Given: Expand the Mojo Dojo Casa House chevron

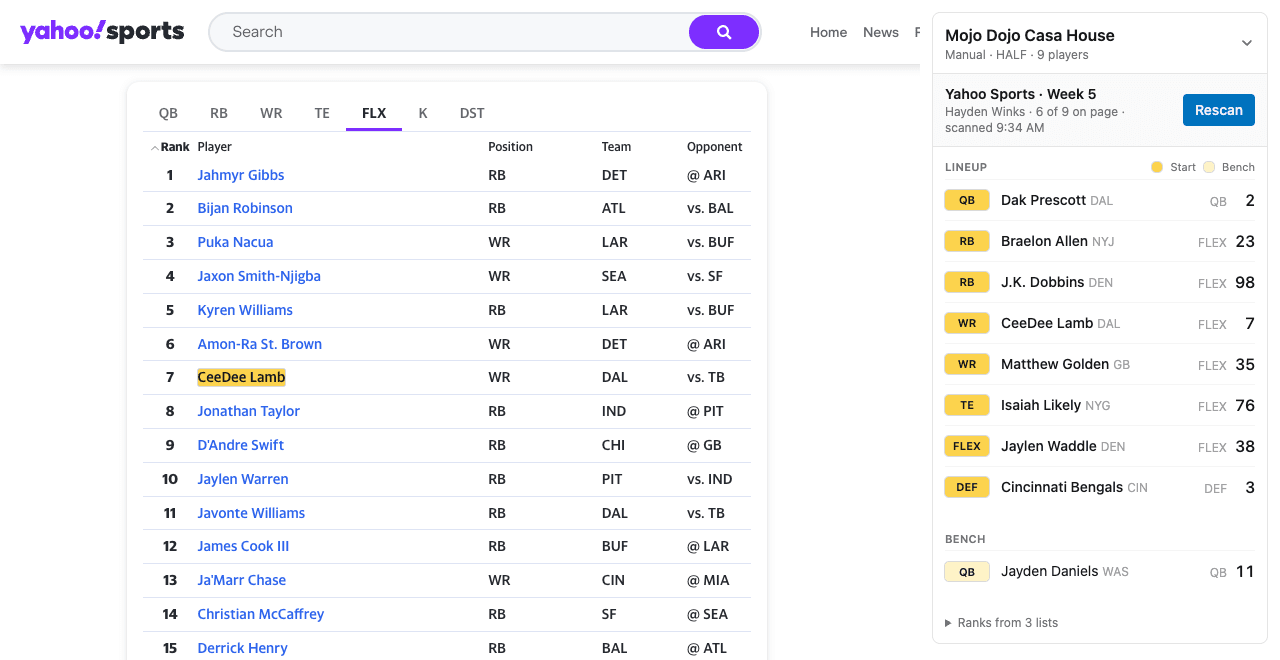Looking at the screenshot, I should 1247,43.
